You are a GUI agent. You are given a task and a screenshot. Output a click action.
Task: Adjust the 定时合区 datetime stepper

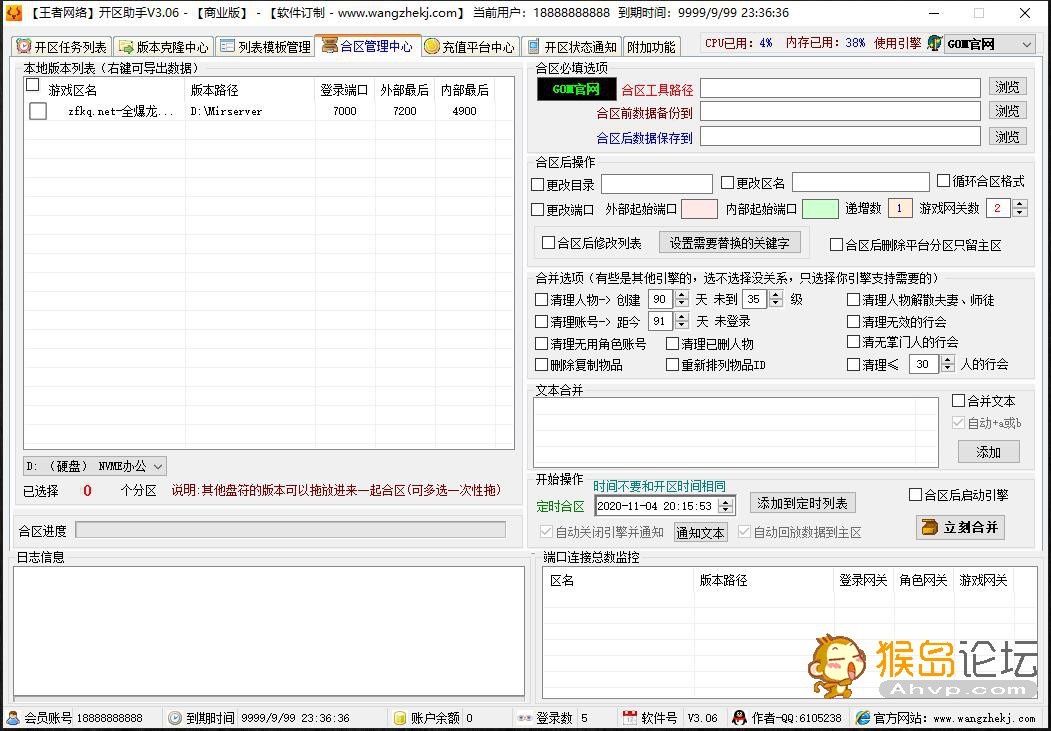tap(725, 506)
